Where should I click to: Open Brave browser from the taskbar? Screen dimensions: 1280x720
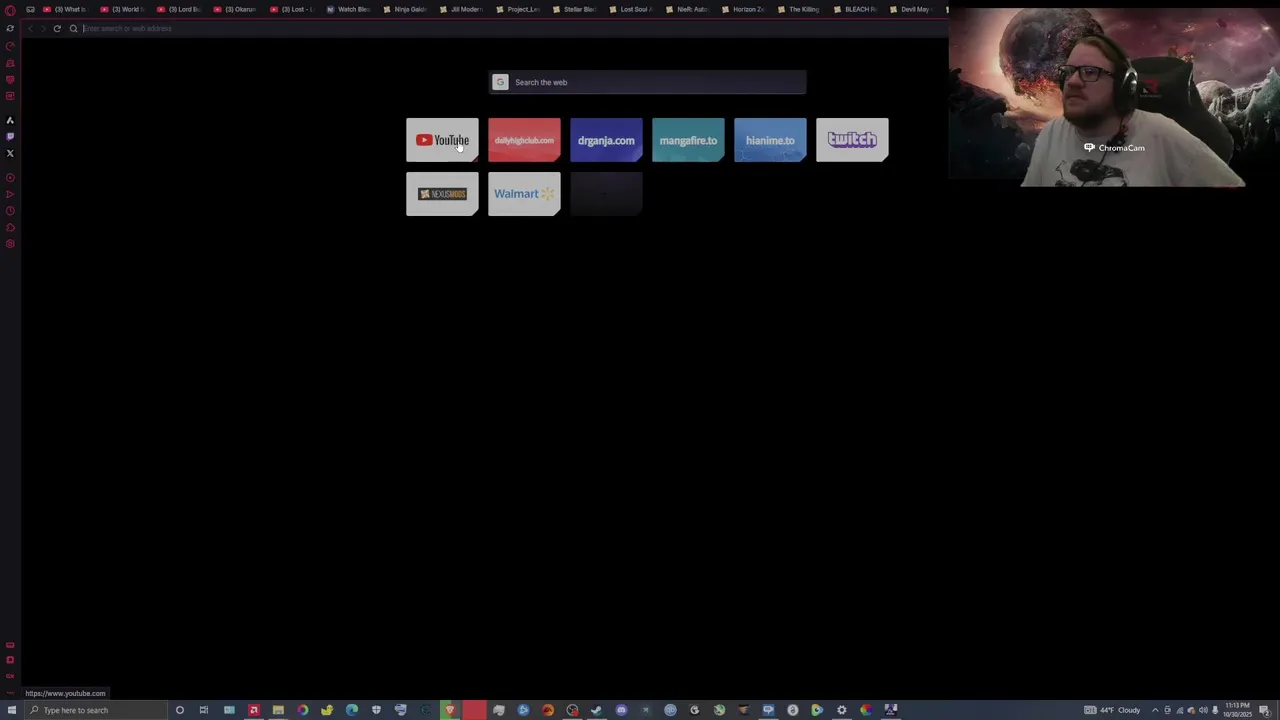tap(450, 710)
